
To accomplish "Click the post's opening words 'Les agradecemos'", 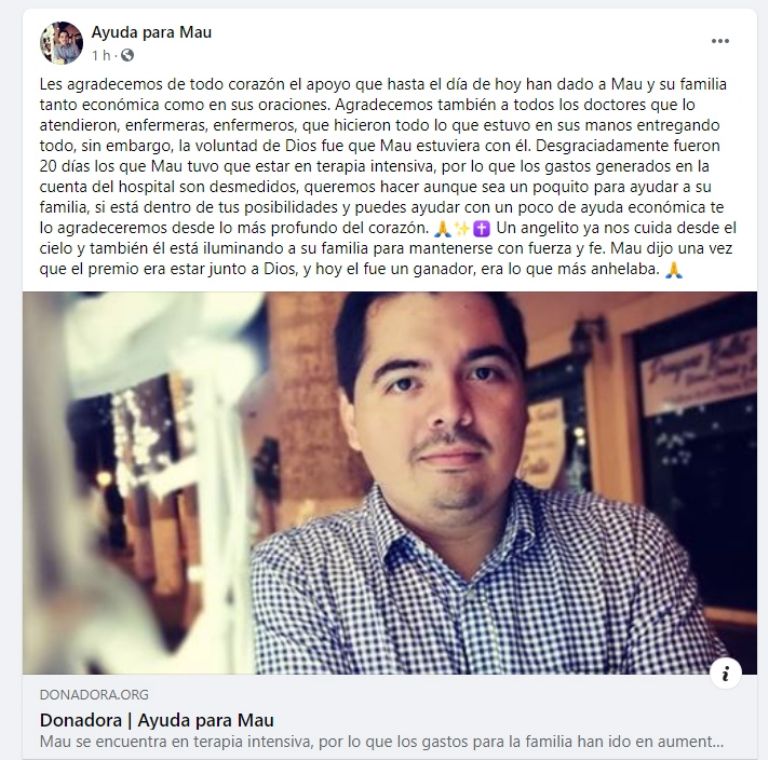I will pyautogui.click(x=101, y=84).
